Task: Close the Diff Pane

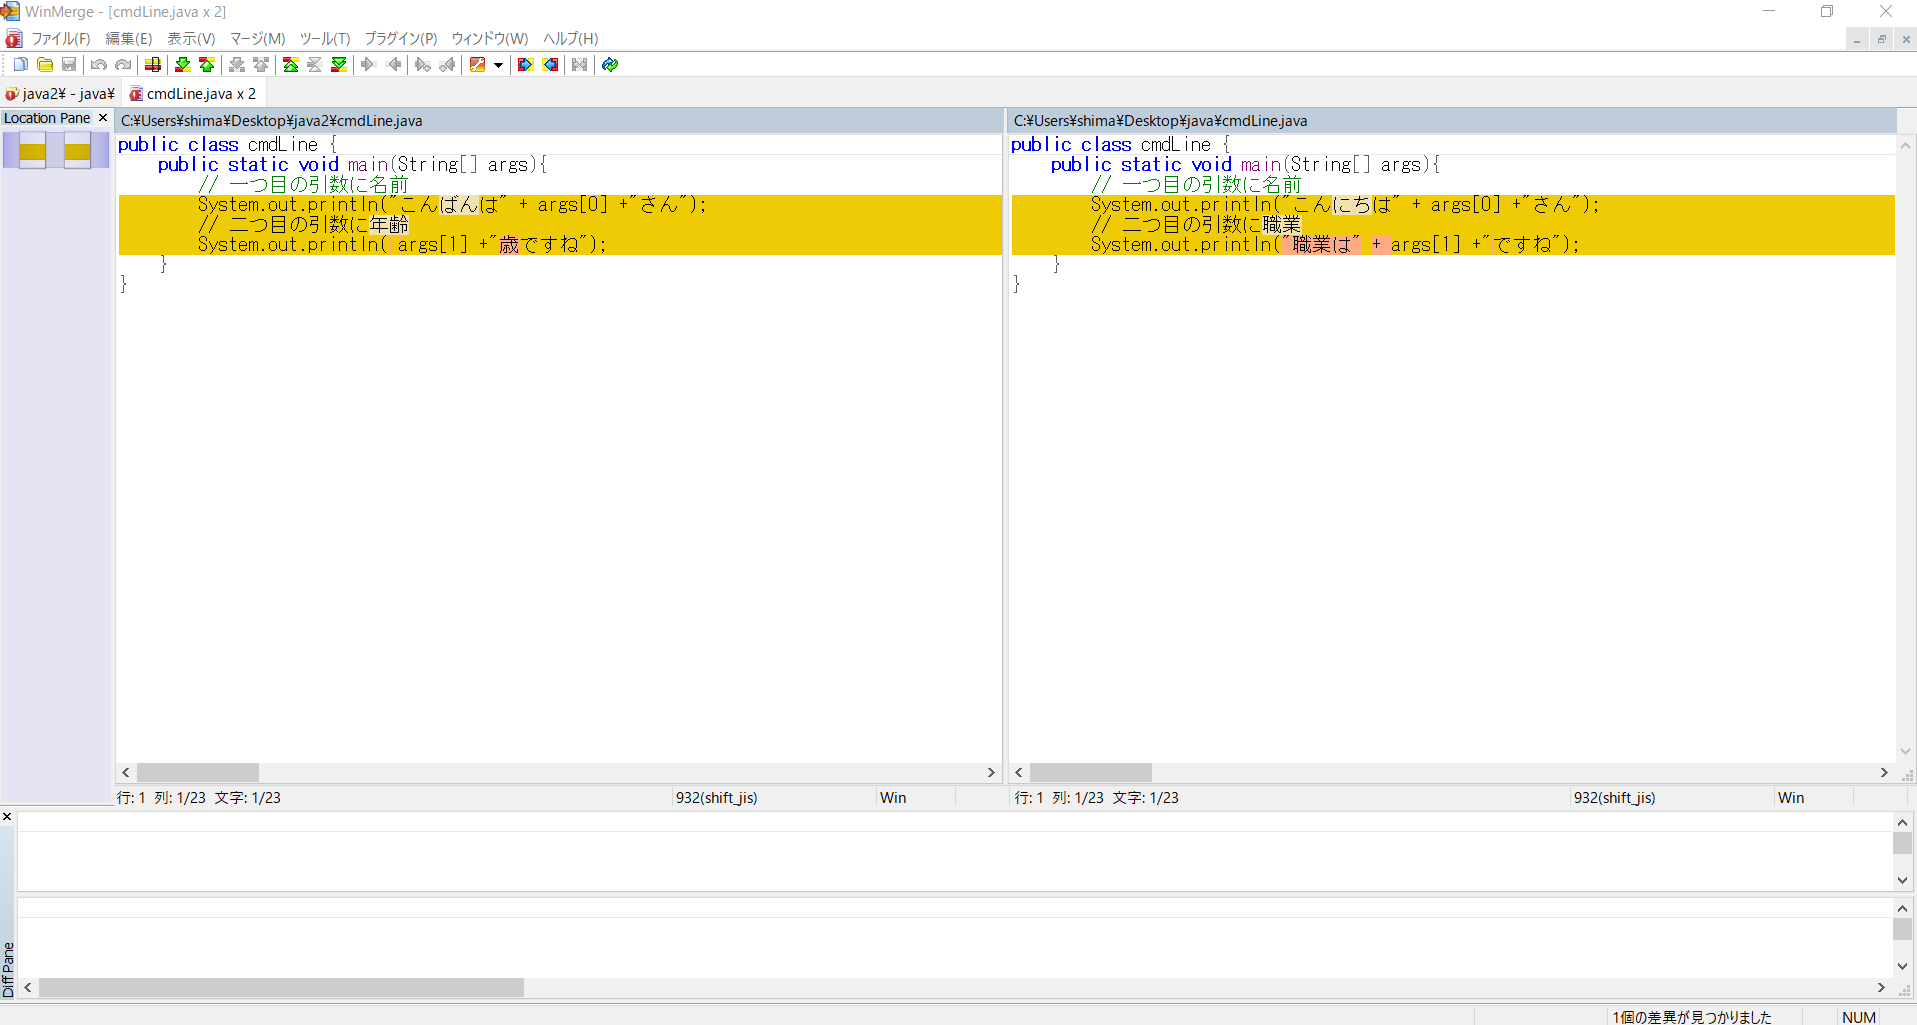Action: (x=7, y=817)
